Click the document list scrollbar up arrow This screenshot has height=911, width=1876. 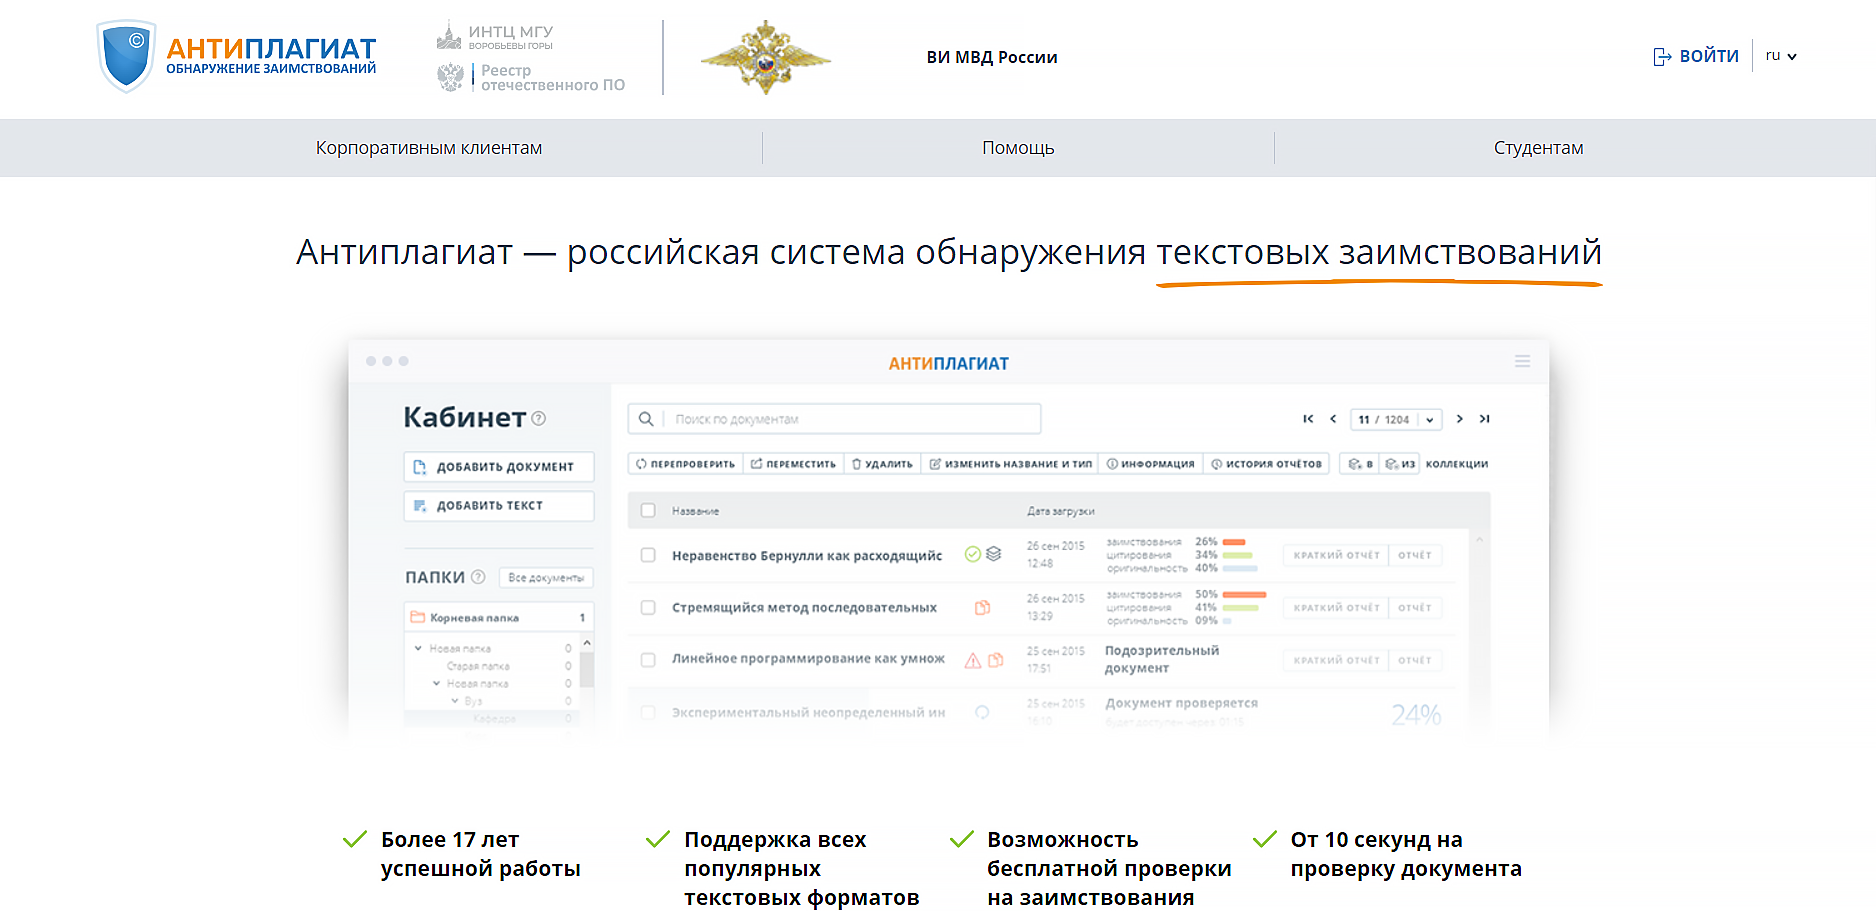click(x=1479, y=540)
